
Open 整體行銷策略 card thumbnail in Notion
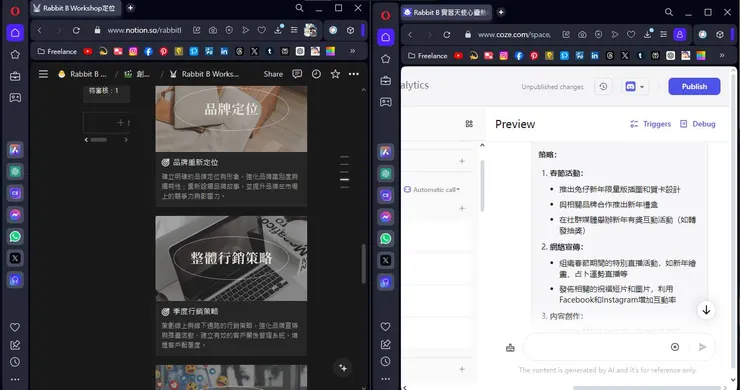[231, 258]
